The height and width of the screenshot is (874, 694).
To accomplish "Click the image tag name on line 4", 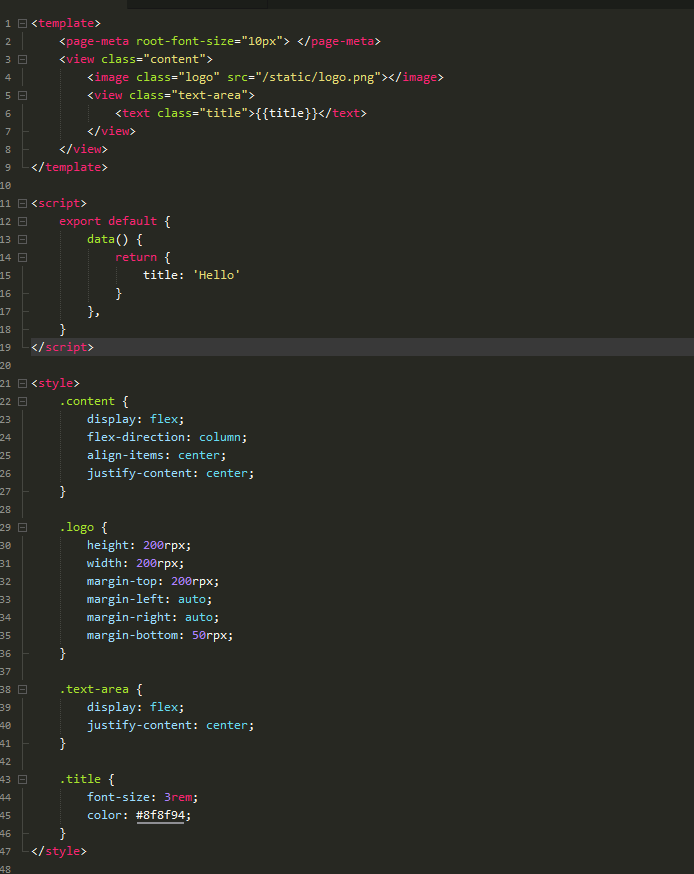I will [111, 77].
